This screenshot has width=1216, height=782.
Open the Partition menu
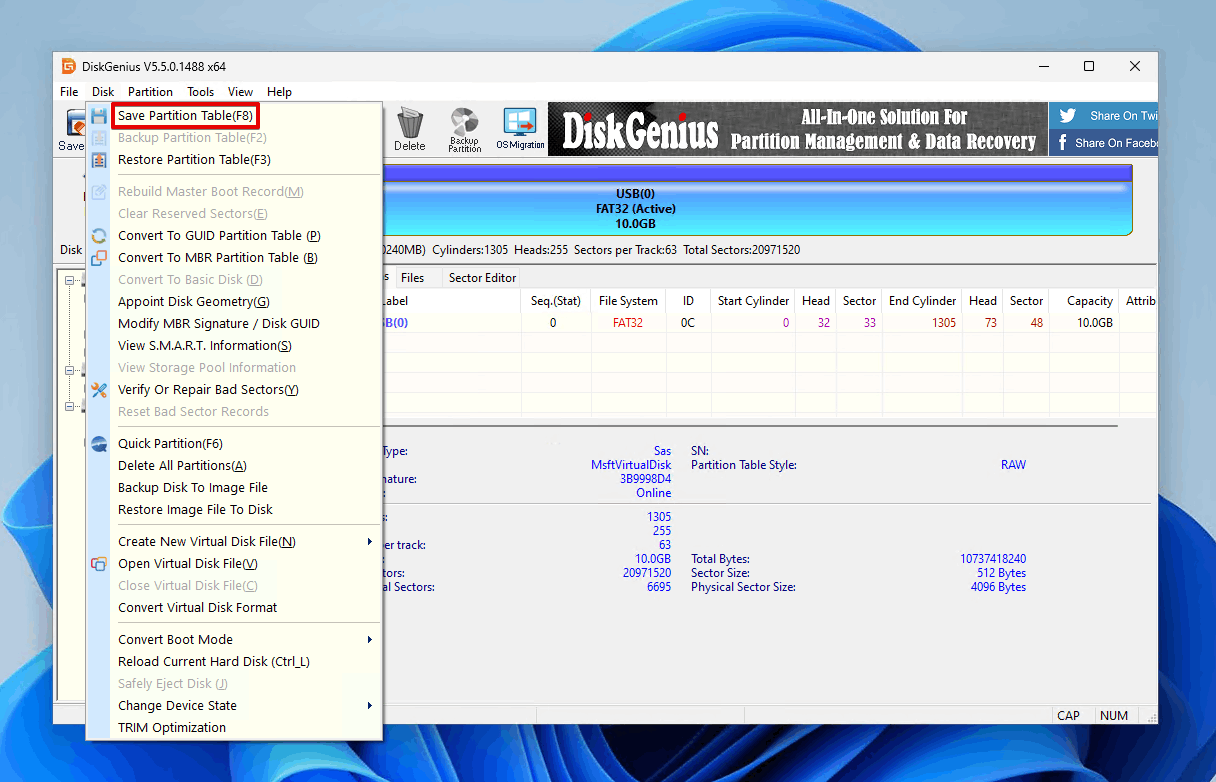point(150,92)
